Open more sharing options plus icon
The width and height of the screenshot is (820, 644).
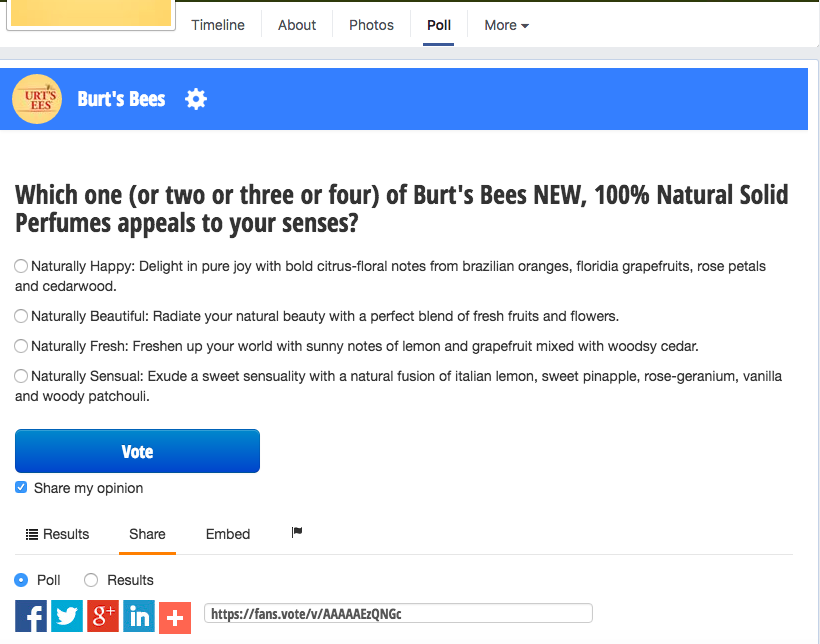tap(175, 617)
